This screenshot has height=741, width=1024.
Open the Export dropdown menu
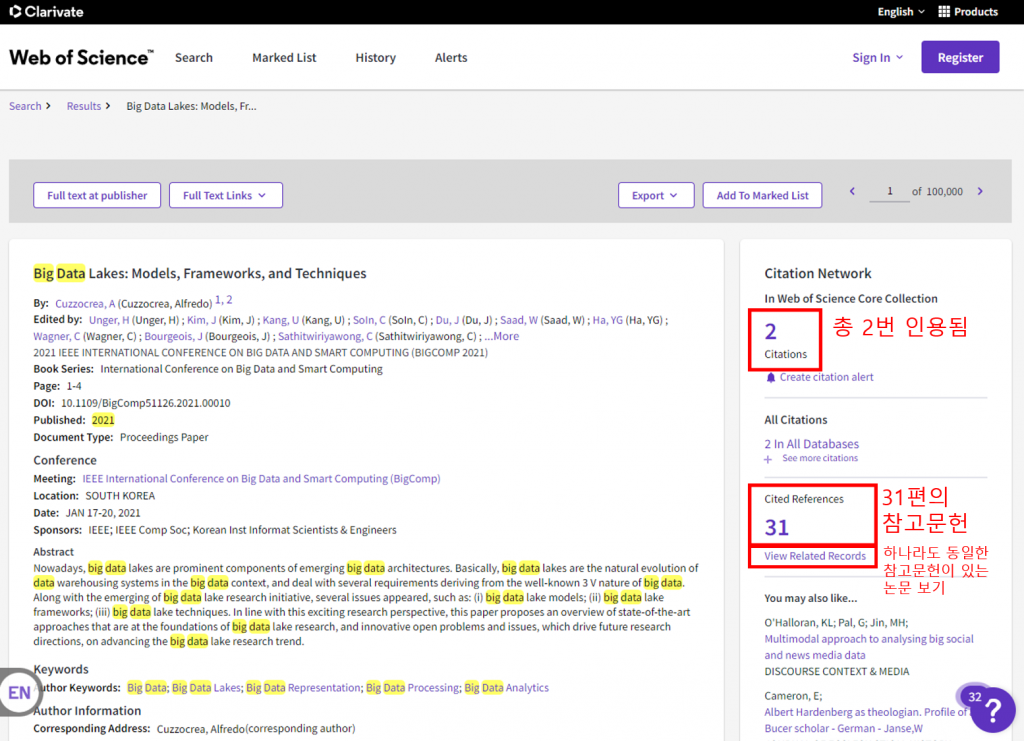[655, 196]
